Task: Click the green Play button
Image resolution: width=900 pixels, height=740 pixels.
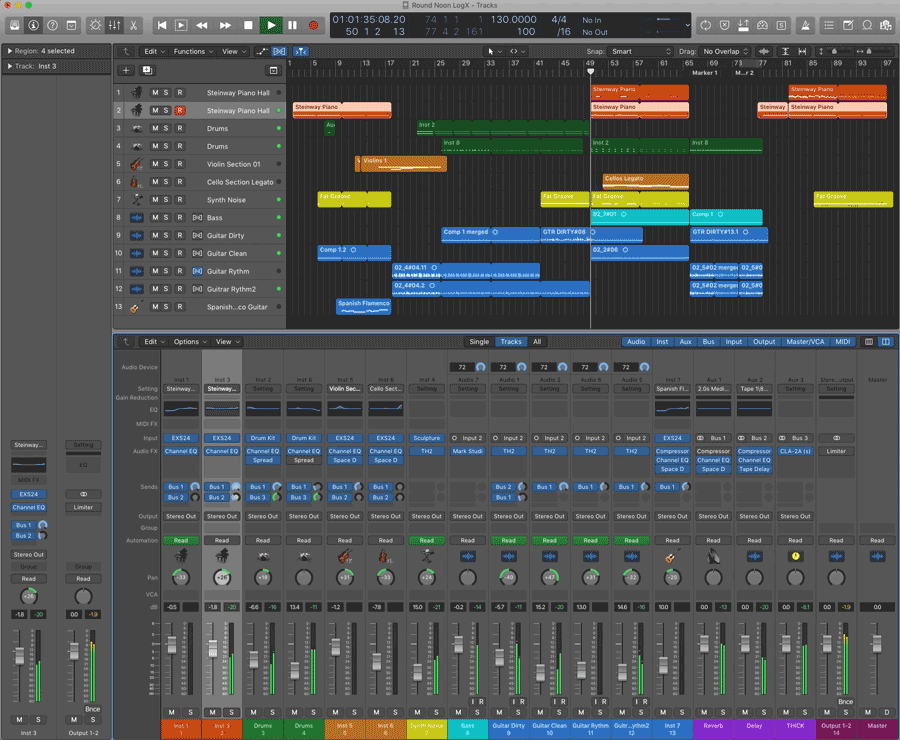Action: 271,25
